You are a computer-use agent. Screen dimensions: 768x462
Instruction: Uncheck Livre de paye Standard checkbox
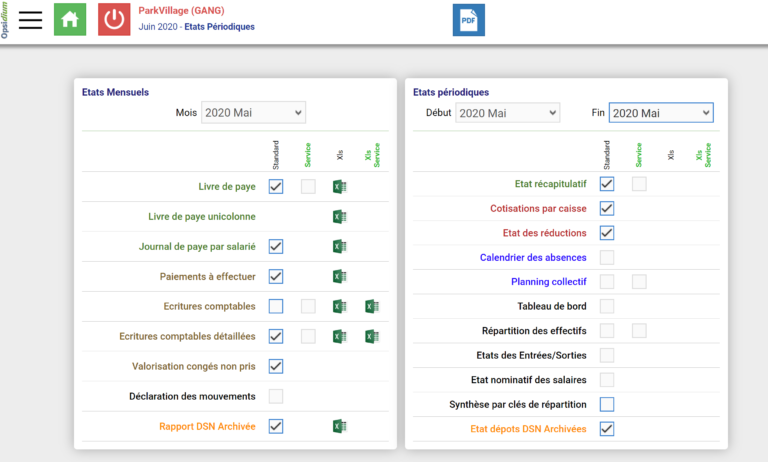click(276, 186)
